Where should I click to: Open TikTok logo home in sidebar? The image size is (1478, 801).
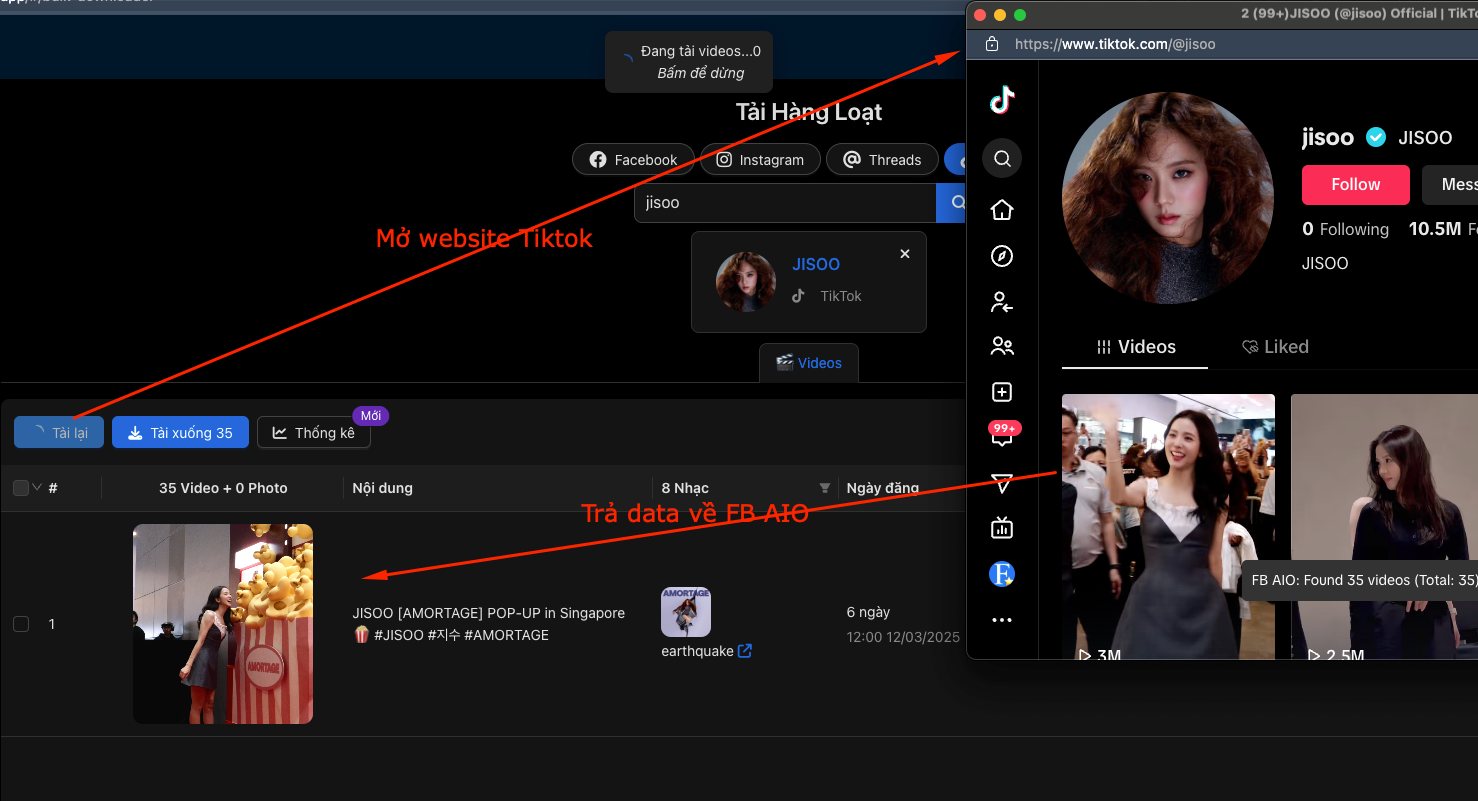pos(1002,99)
